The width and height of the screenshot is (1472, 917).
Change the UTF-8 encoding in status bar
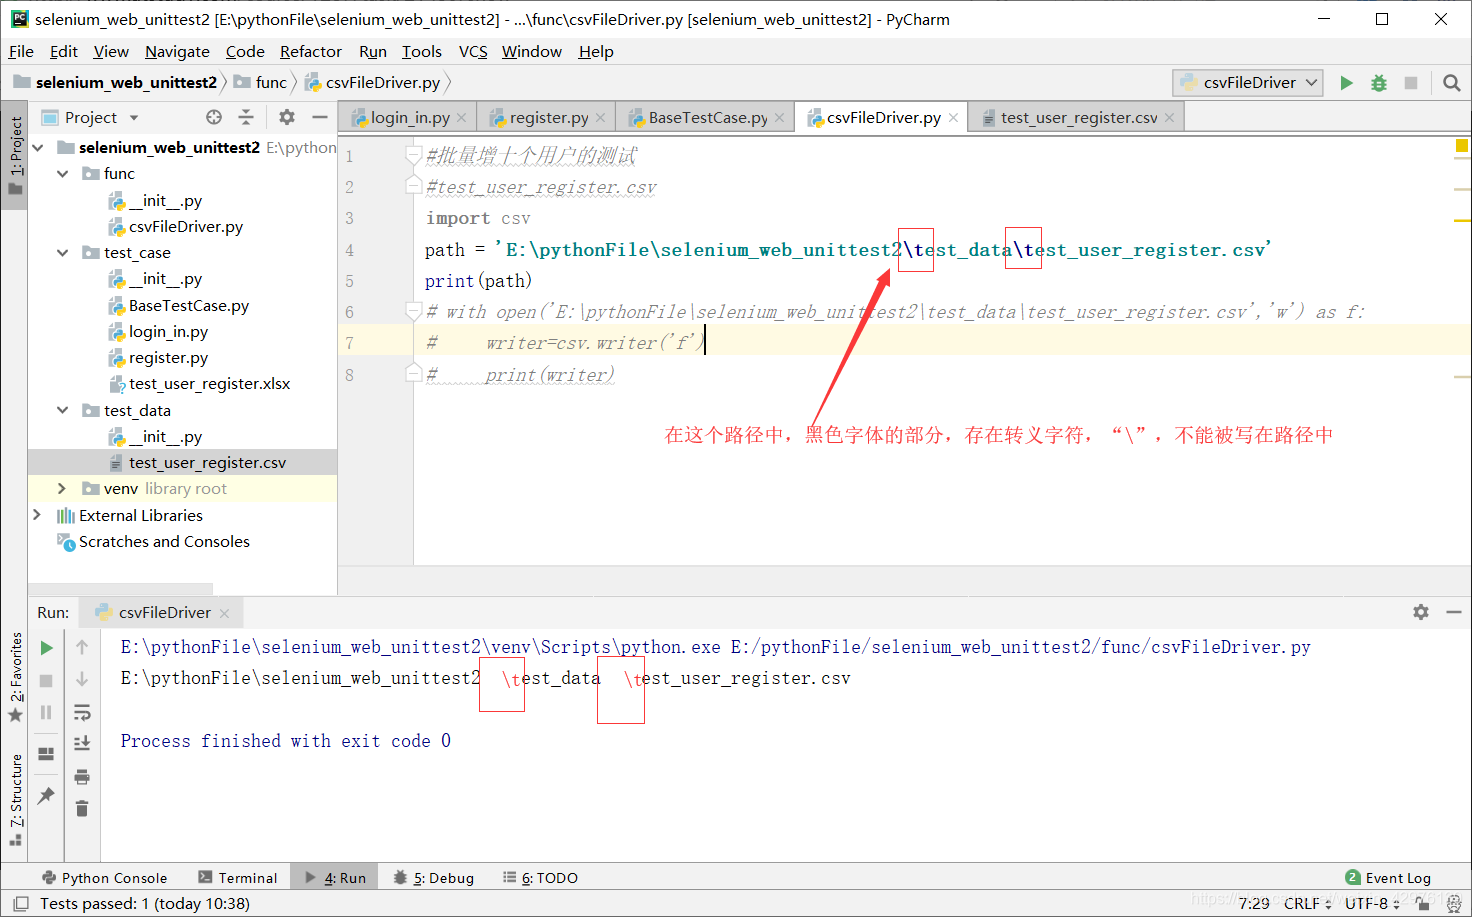click(1372, 904)
